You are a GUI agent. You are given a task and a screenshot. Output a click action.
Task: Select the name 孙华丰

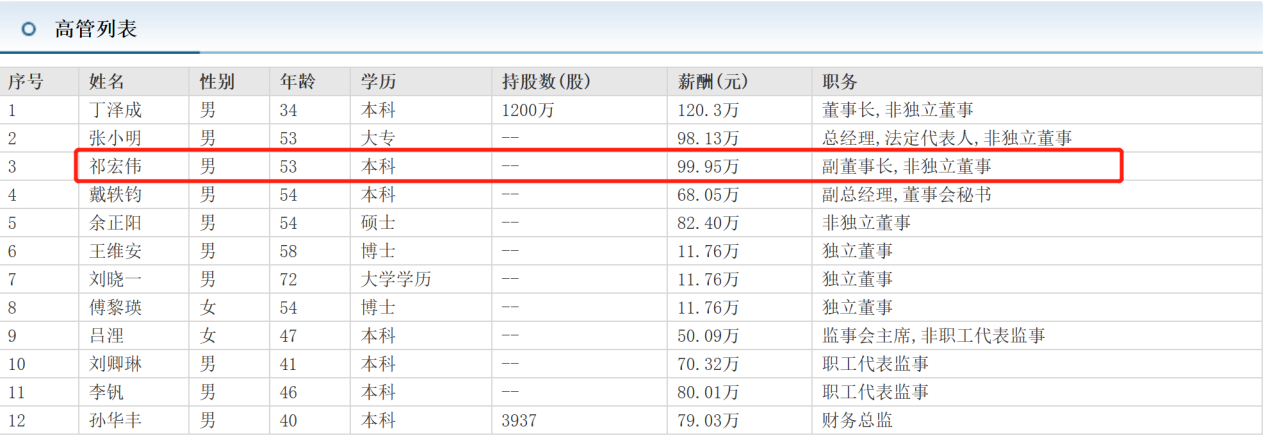tap(115, 421)
